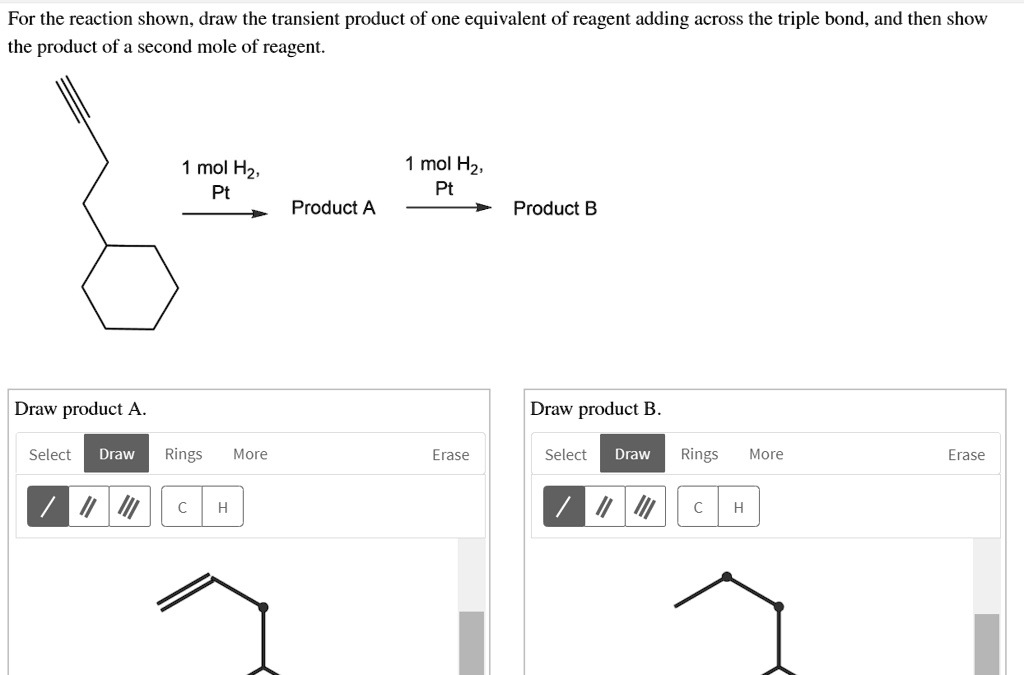Image resolution: width=1024 pixels, height=675 pixels.
Task: Click Erase in the product A sketcher
Action: pos(450,454)
